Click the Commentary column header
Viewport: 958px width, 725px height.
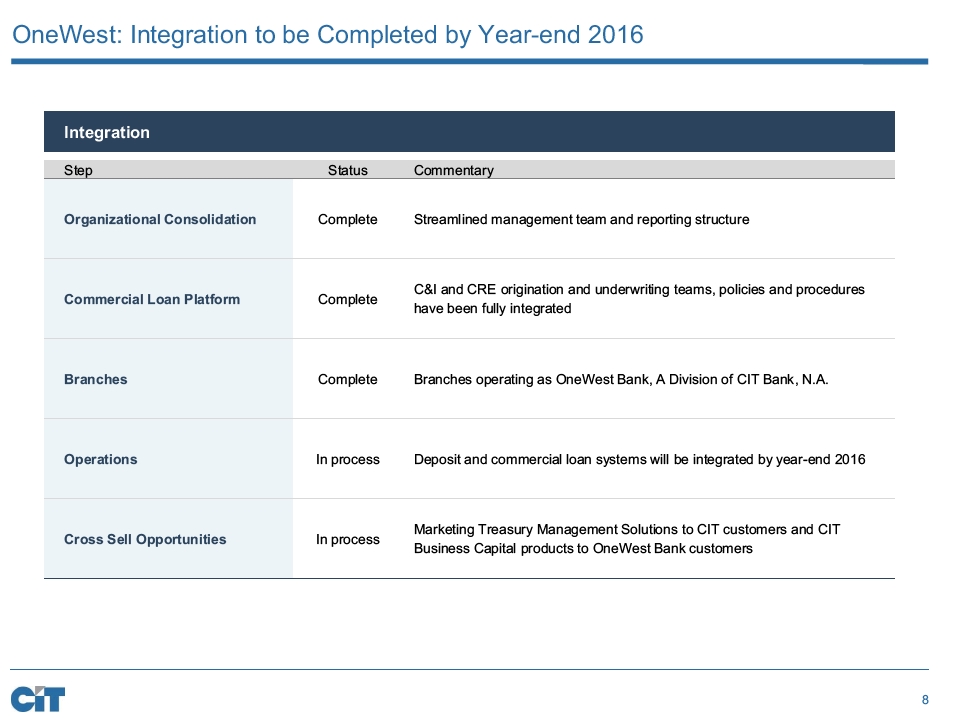point(453,170)
